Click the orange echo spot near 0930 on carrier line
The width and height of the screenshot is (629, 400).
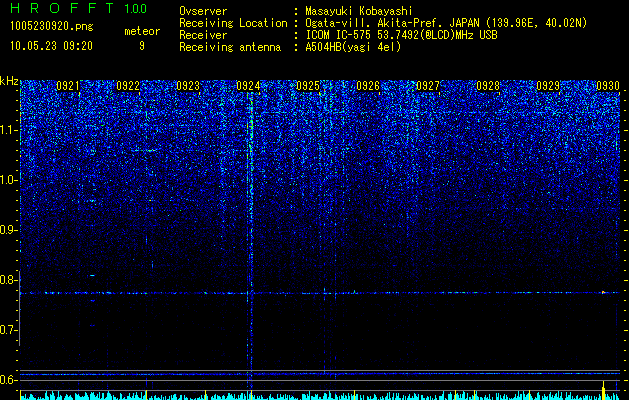(x=603, y=292)
